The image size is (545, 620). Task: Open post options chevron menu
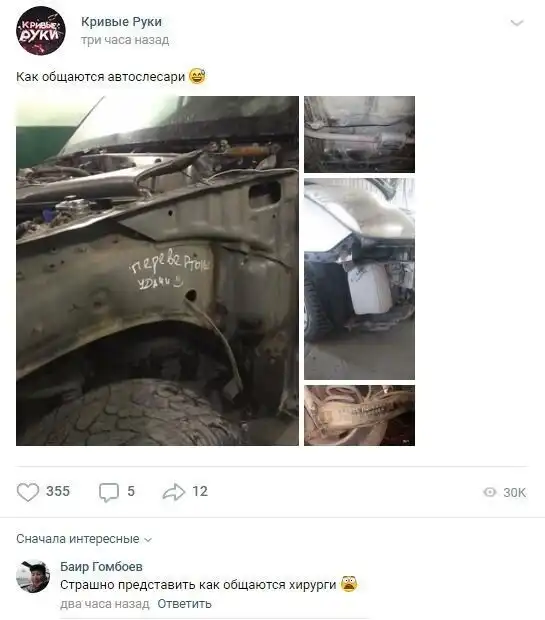coord(517,23)
